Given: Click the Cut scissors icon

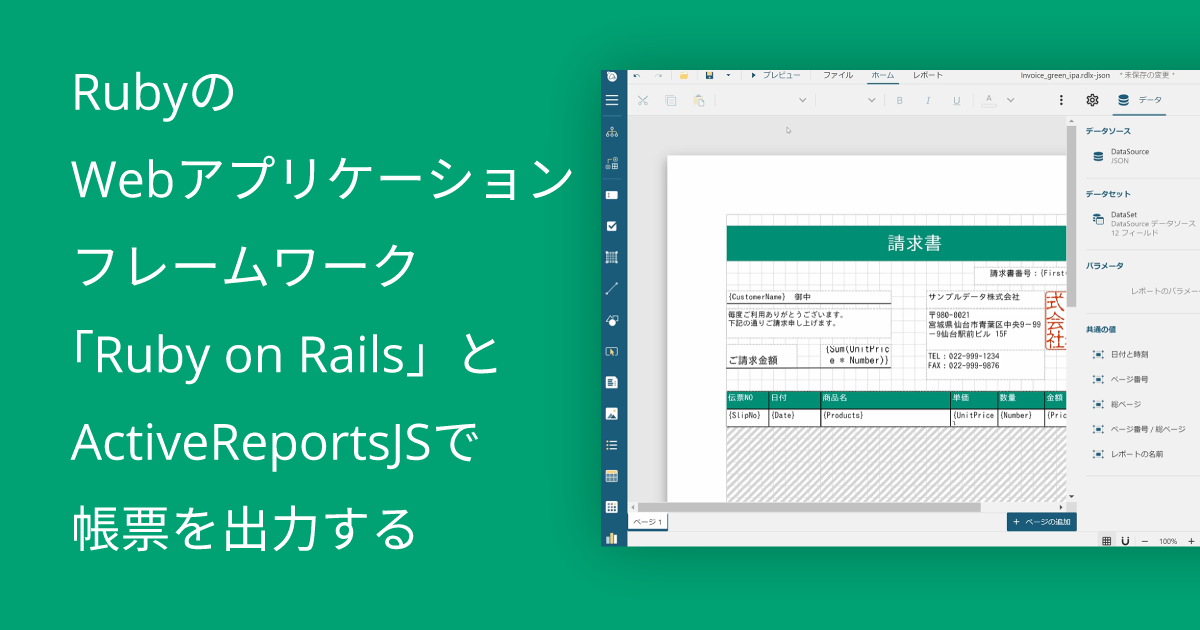Looking at the screenshot, I should [643, 100].
